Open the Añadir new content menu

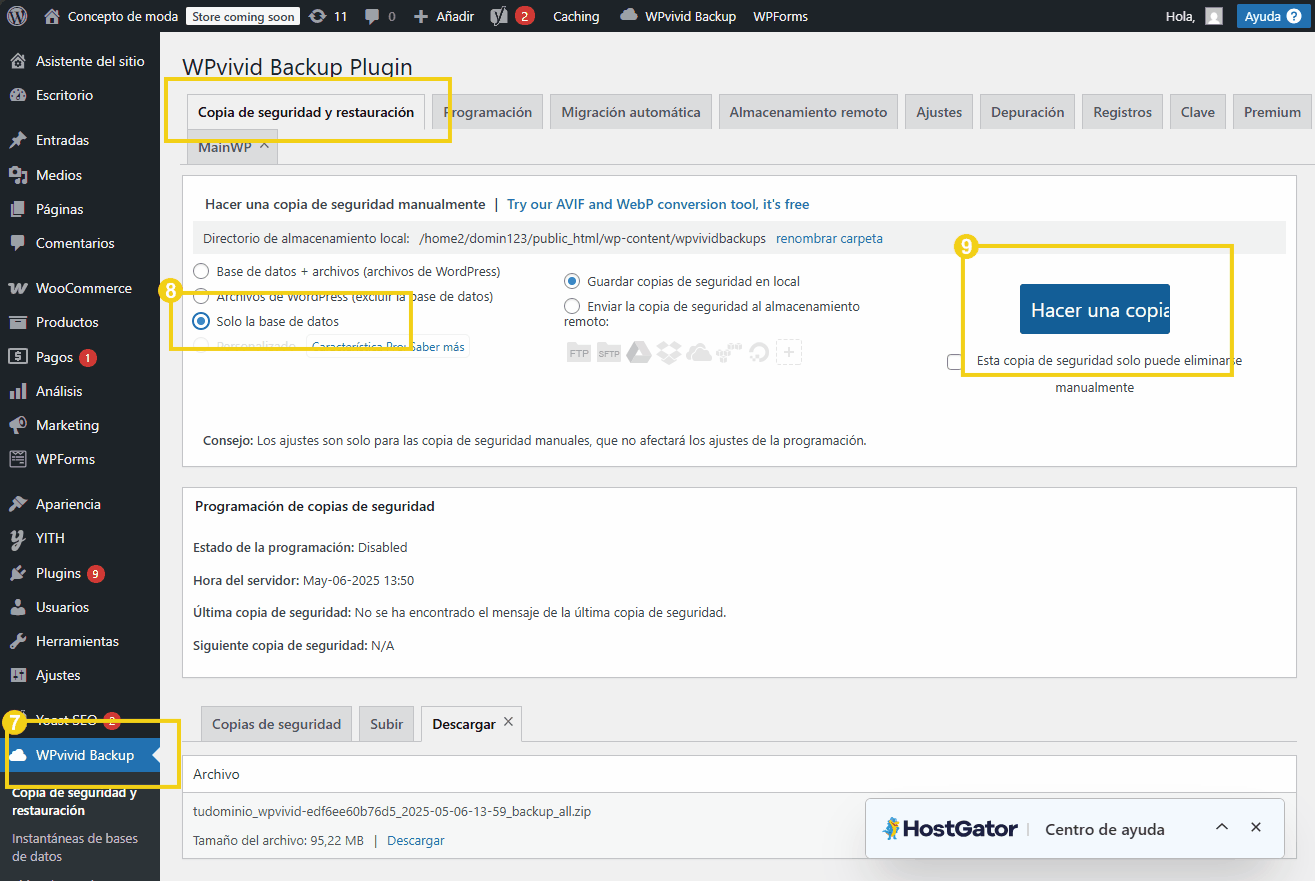[x=444, y=16]
